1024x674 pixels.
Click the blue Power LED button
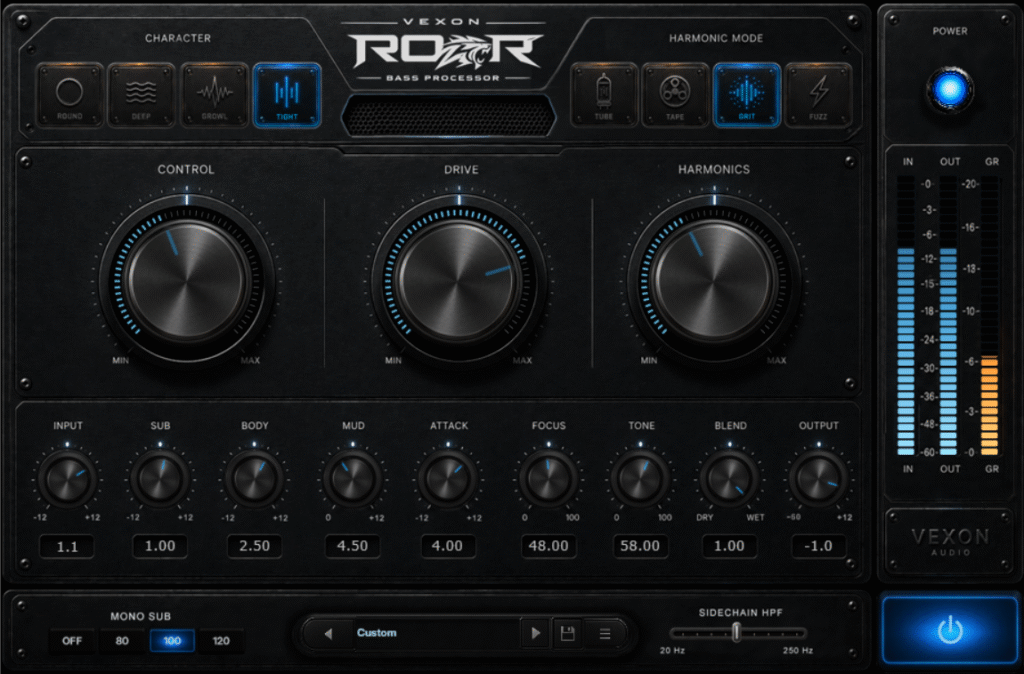950,89
